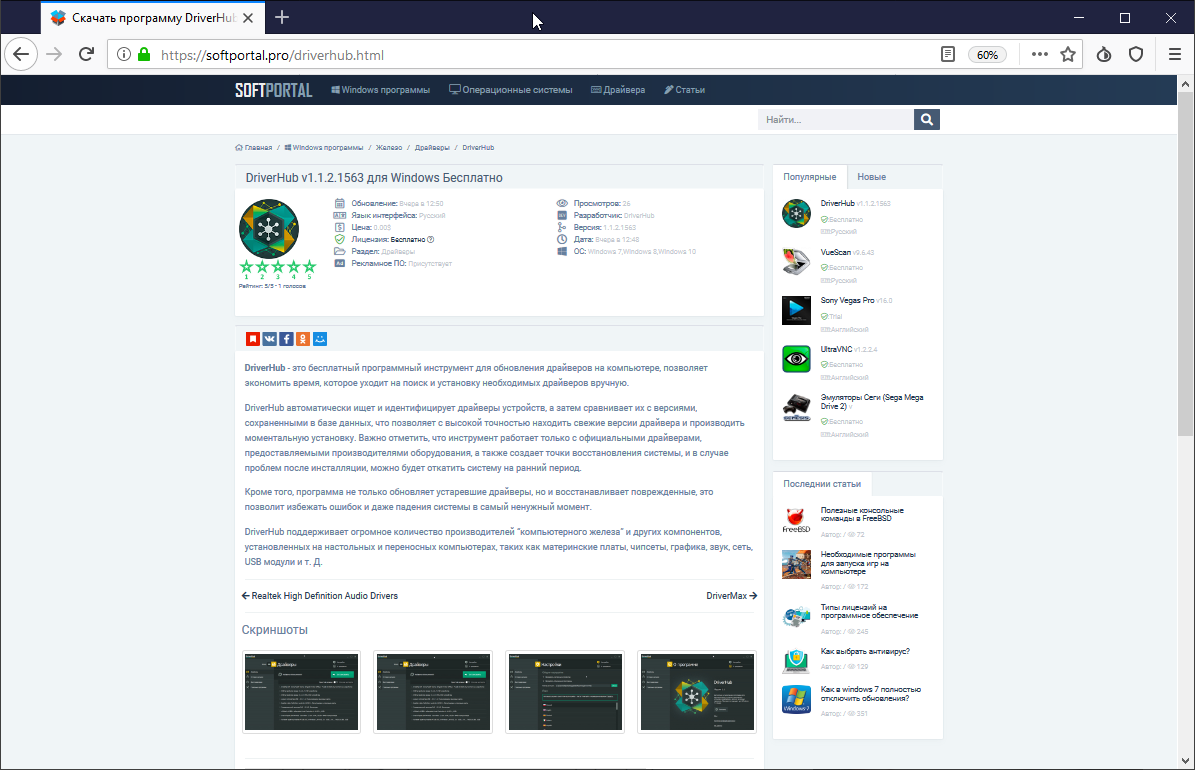The height and width of the screenshot is (770, 1195).
Task: Open a new browser tab
Action: pos(282,18)
